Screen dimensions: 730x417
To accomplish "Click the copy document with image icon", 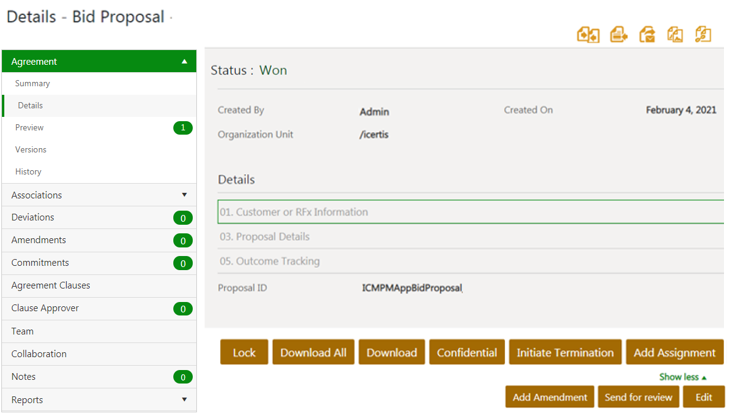I will point(675,34).
